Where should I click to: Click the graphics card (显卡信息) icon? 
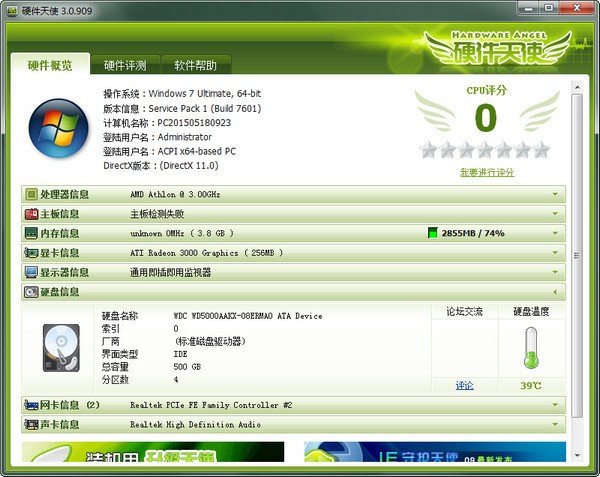pos(31,253)
